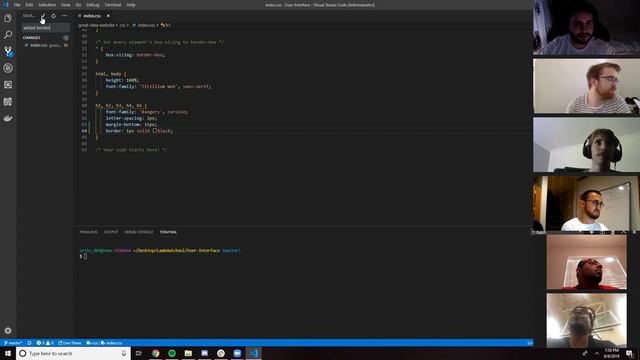Open the File menu

coord(17,5)
